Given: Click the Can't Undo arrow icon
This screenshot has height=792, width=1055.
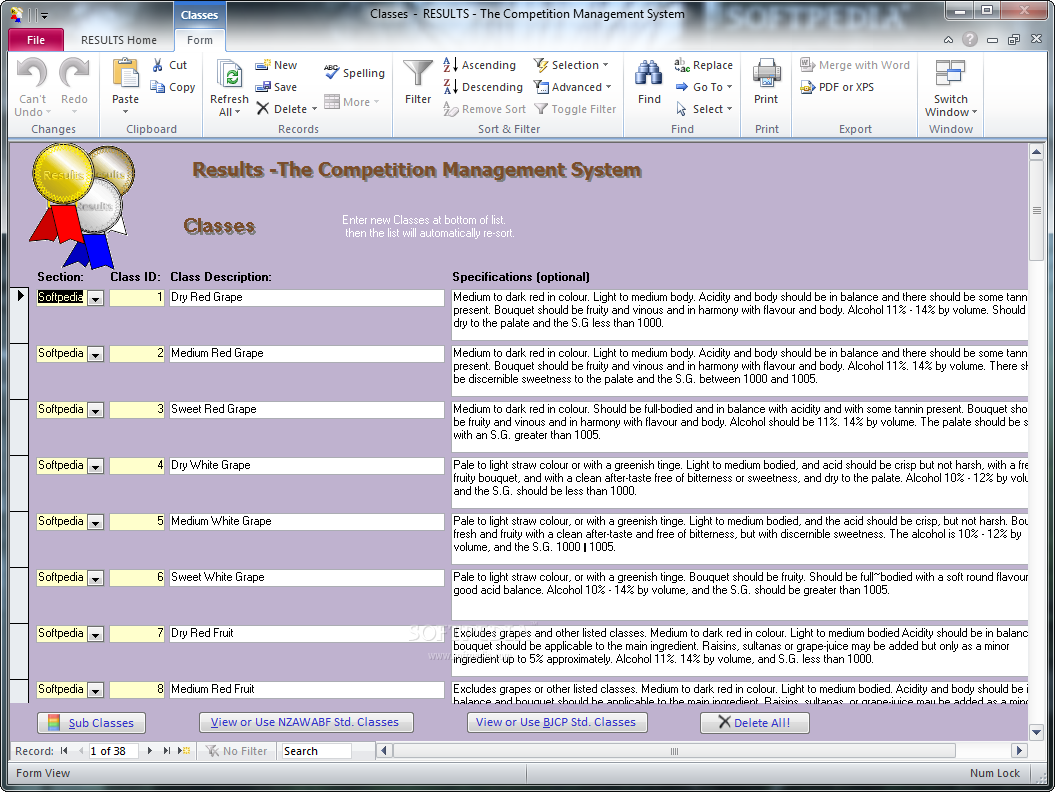Looking at the screenshot, I should pos(32,73).
